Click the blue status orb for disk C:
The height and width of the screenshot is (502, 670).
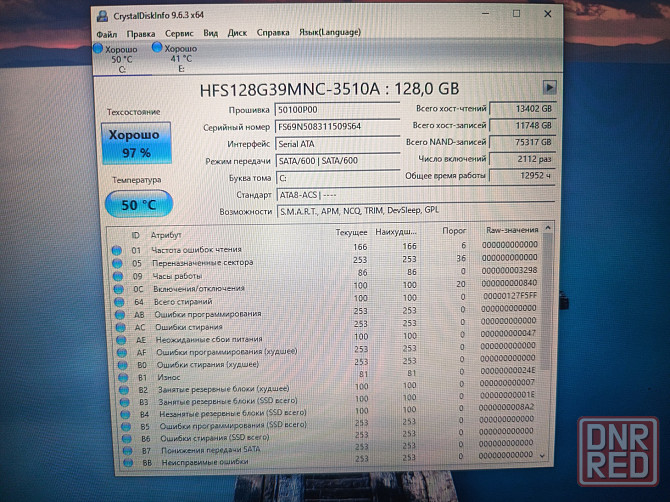pyautogui.click(x=98, y=48)
